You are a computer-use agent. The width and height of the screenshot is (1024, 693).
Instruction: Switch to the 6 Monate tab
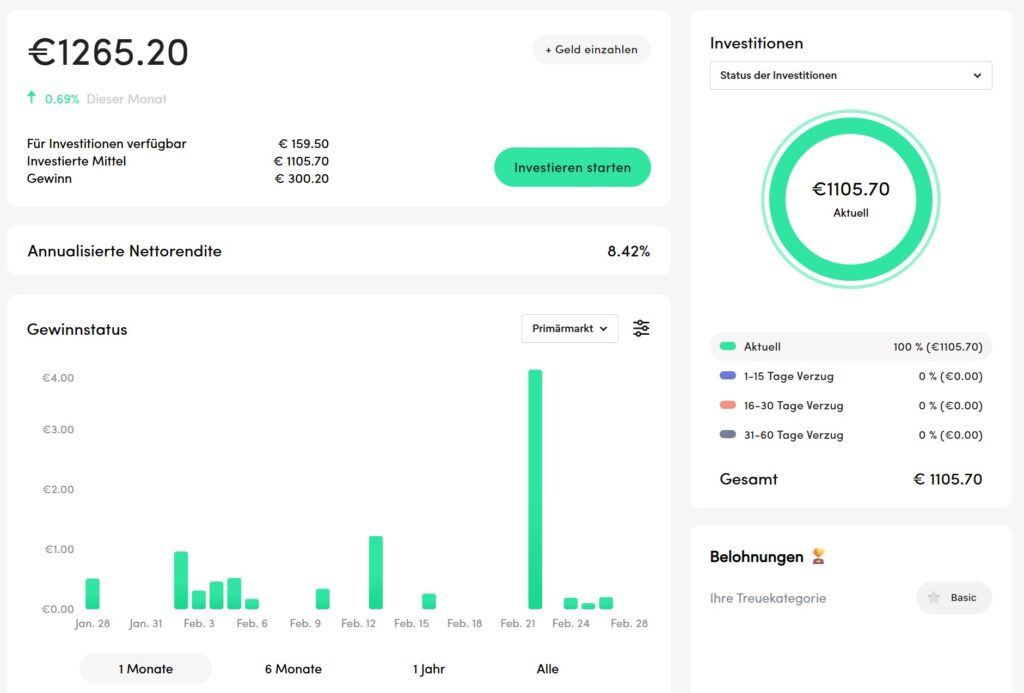[293, 669]
